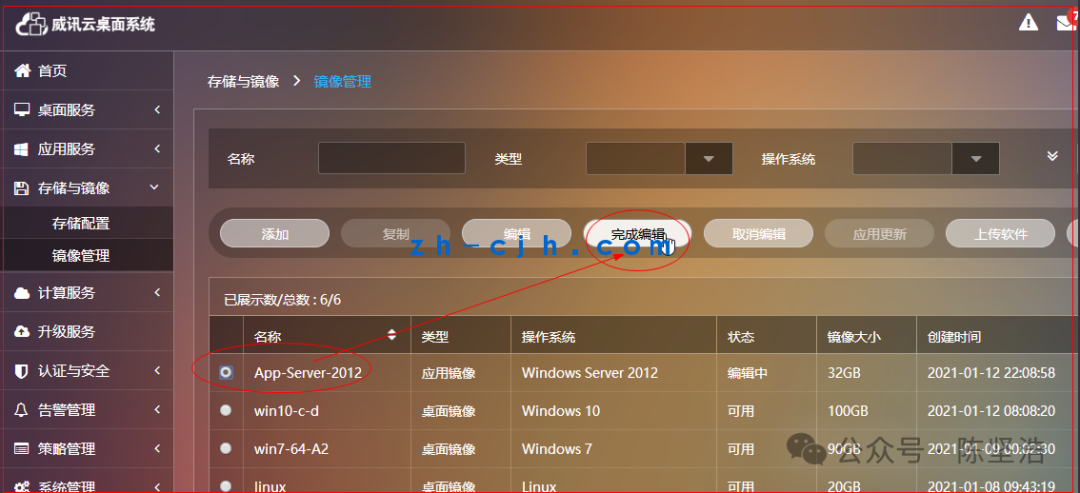This screenshot has width=1080, height=493.
Task: Click the 升级服务 upload cloud icon
Action: pyautogui.click(x=23, y=332)
